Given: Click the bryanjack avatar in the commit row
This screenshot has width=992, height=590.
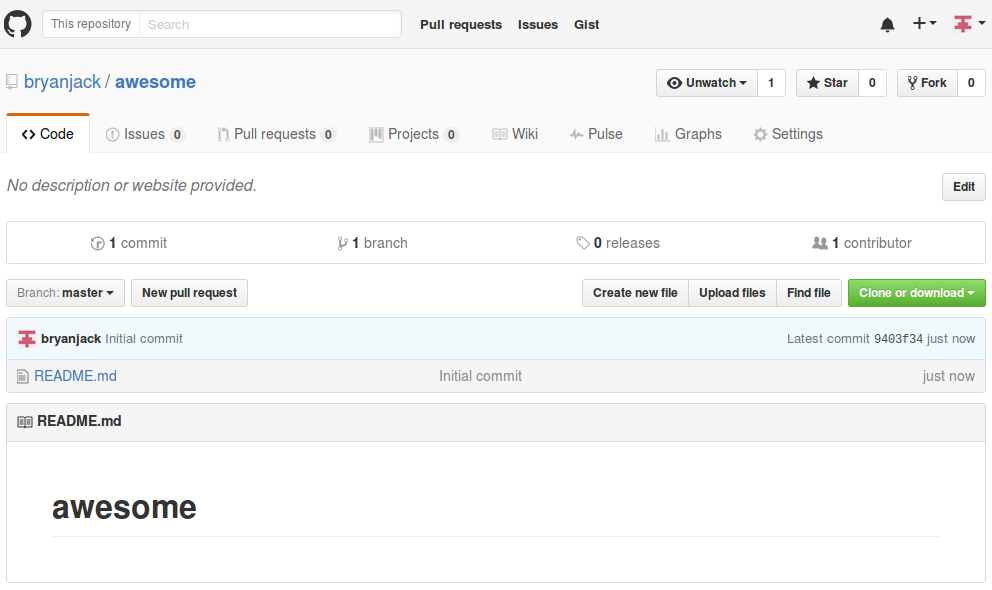Looking at the screenshot, I should [x=27, y=339].
